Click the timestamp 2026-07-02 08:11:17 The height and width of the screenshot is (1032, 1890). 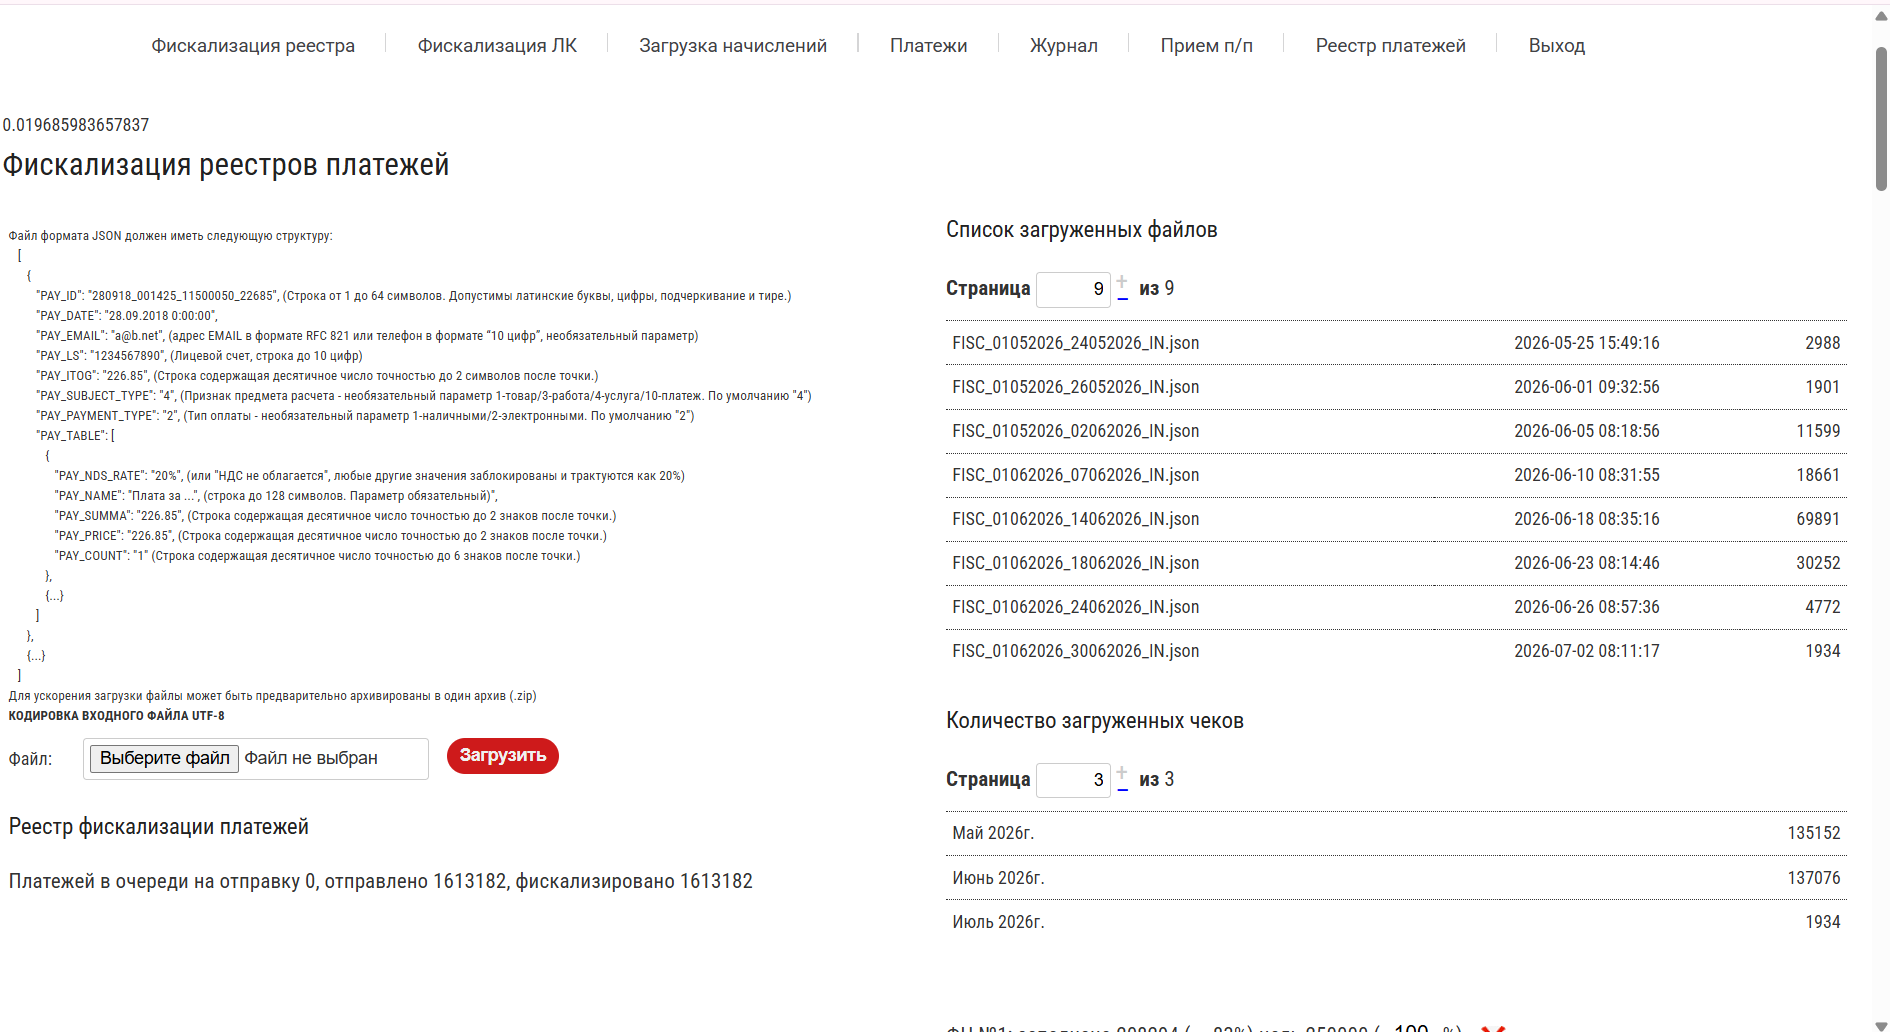(x=1587, y=651)
